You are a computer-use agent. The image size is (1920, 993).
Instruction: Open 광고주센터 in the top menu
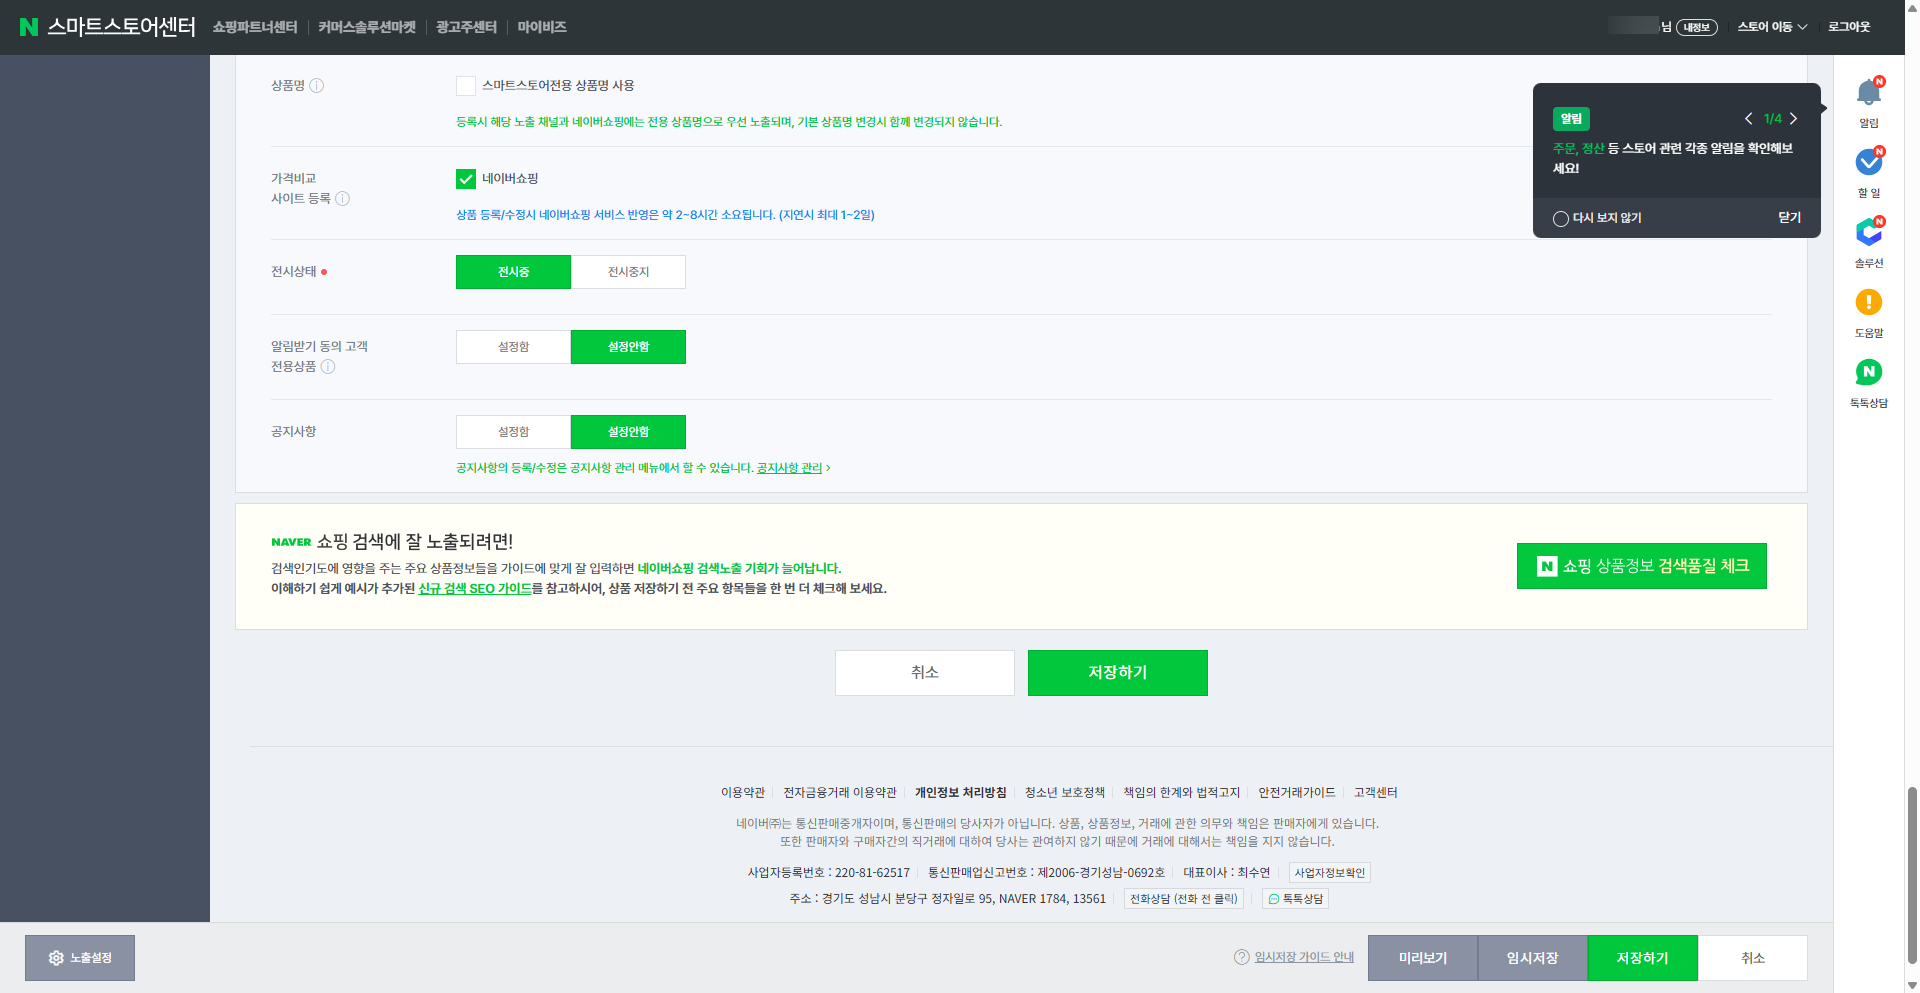(466, 27)
